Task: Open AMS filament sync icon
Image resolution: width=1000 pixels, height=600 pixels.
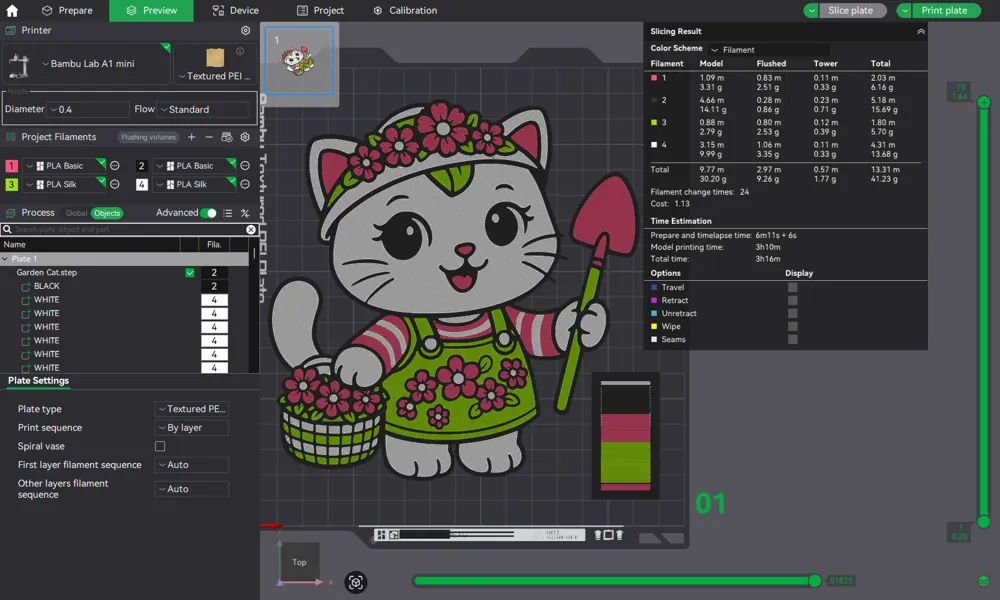Action: 226,137
